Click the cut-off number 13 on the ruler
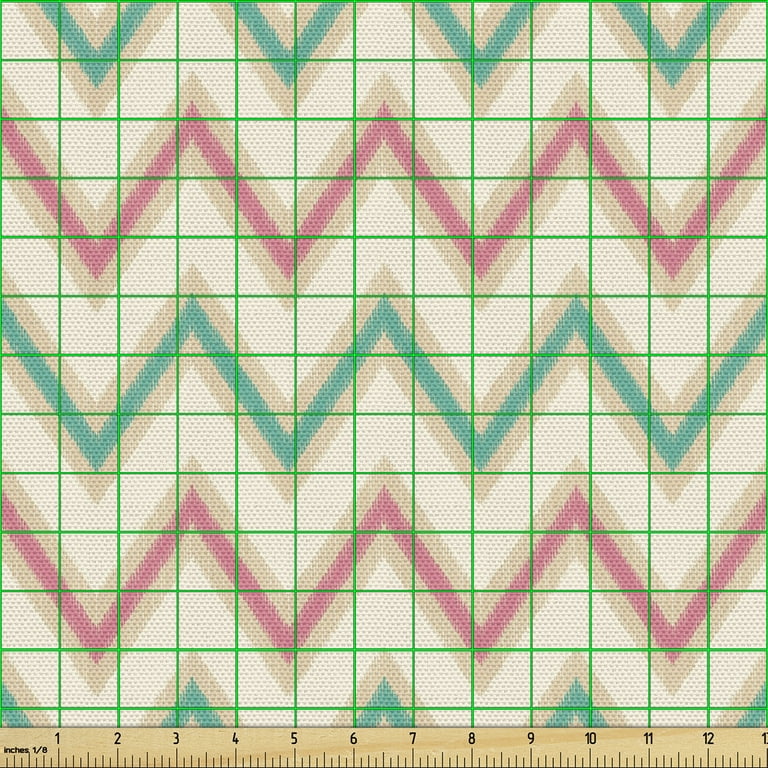This screenshot has height=768, width=768. point(762,740)
